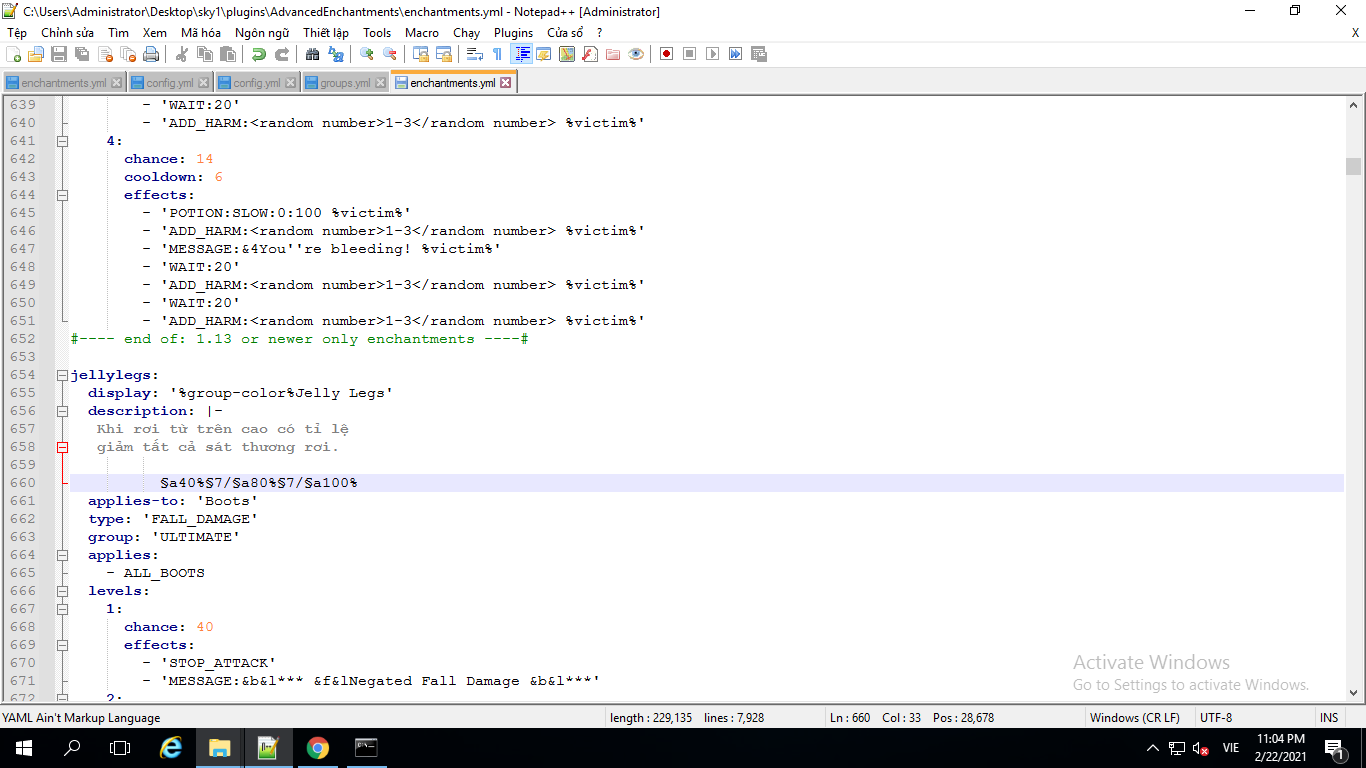
Task: Open the Windows Start menu
Action: click(23, 748)
